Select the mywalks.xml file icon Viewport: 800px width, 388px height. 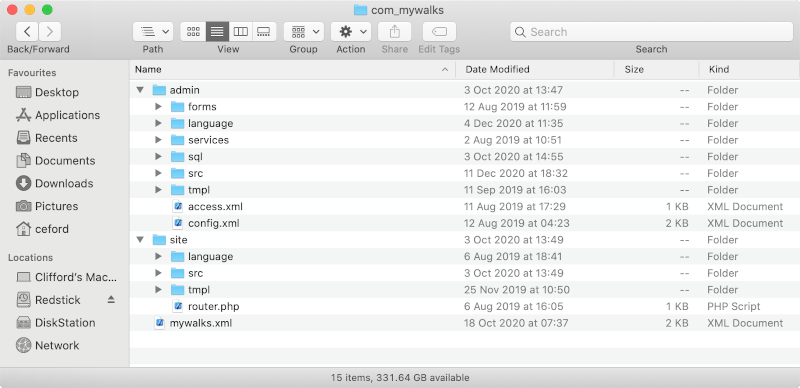point(160,323)
